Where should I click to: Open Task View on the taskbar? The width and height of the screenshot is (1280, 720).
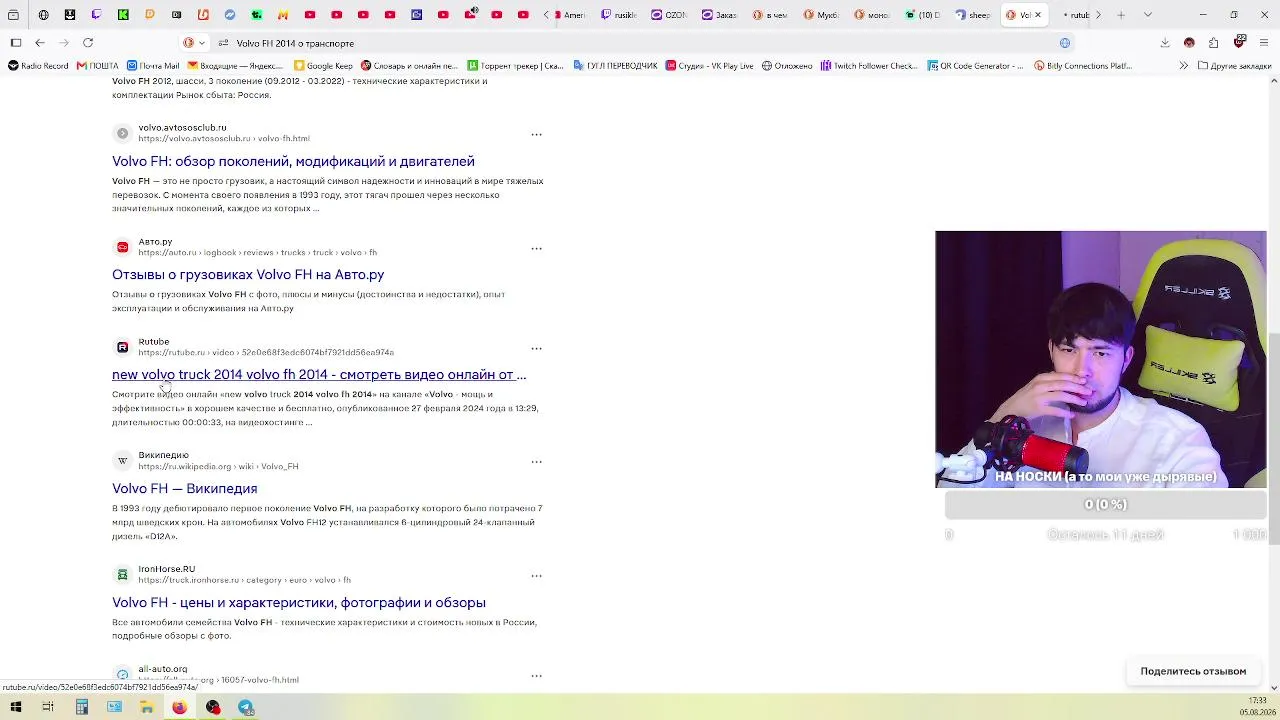48,707
